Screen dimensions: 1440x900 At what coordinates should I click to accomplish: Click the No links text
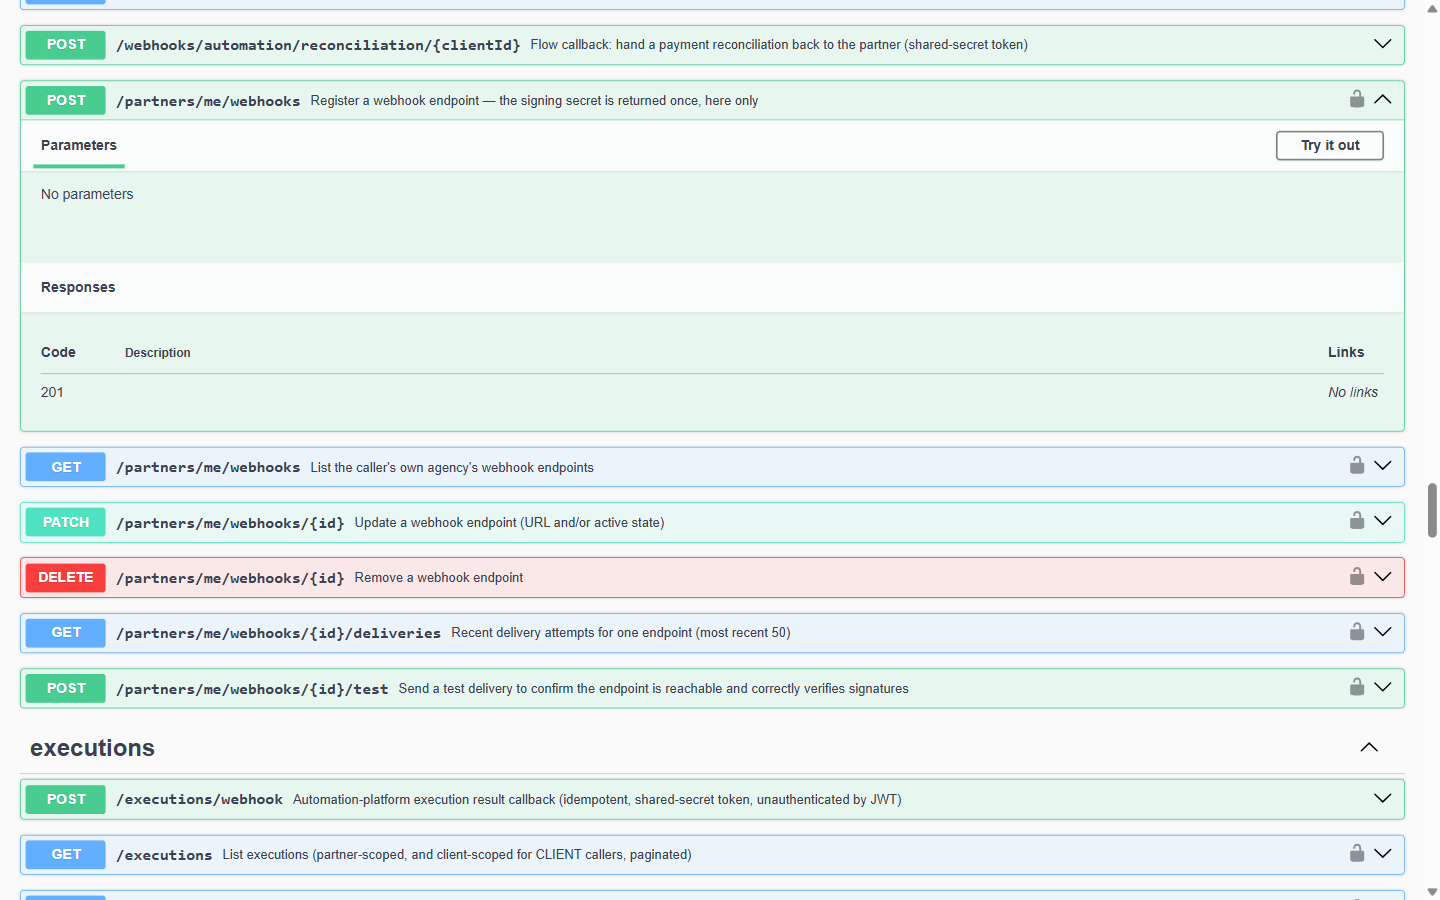1353,392
